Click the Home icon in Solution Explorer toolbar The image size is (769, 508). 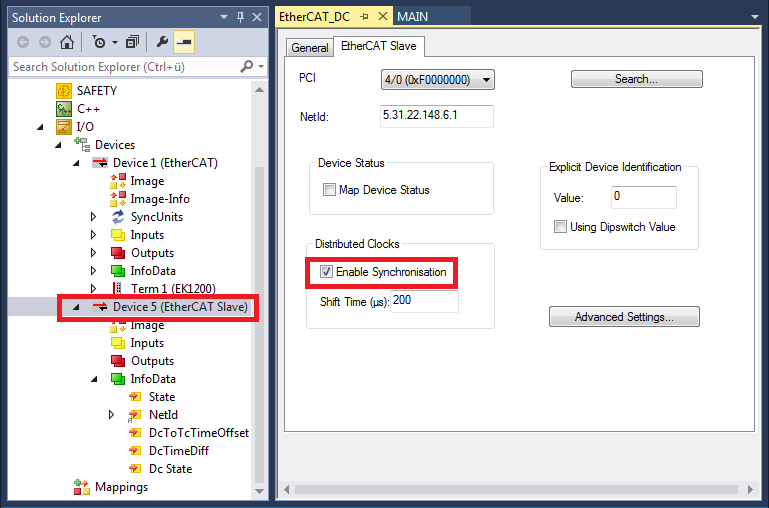(x=67, y=42)
